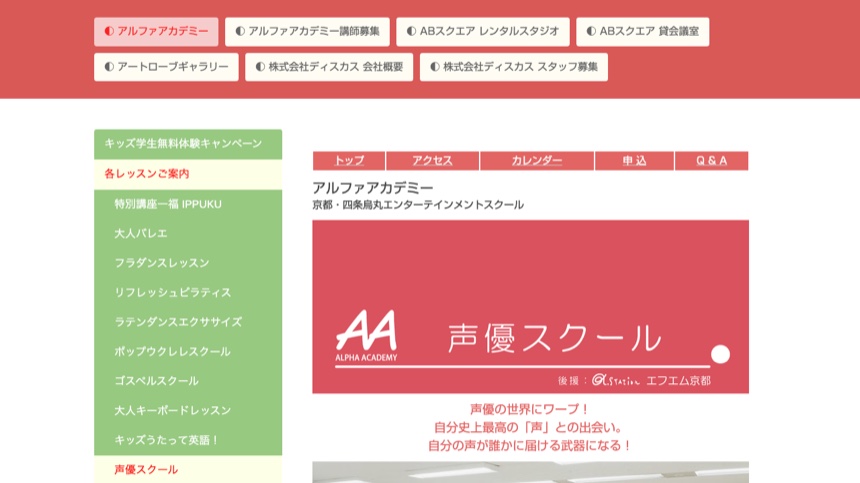Click the 声優スクール banner image
Image resolution: width=860 pixels, height=483 pixels.
[530, 307]
